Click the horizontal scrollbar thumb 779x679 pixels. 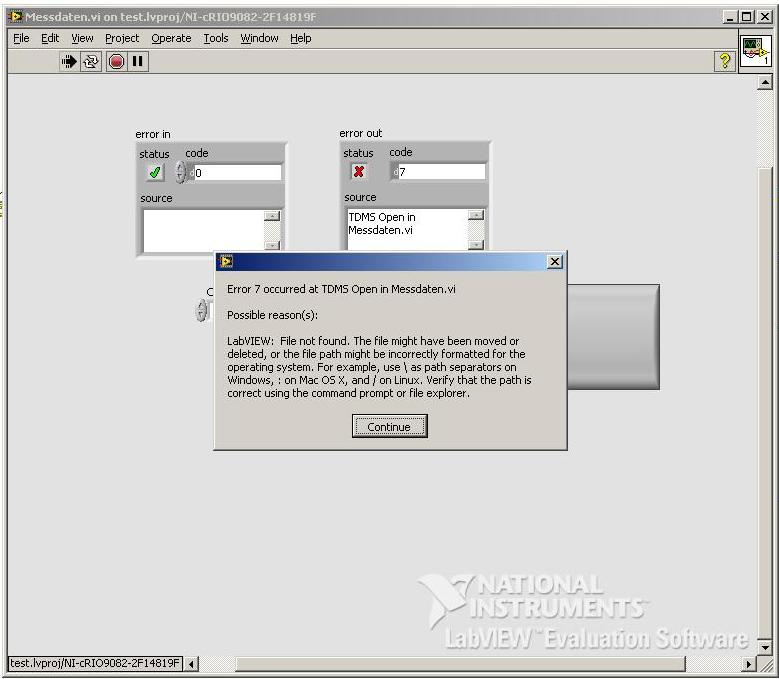click(461, 663)
